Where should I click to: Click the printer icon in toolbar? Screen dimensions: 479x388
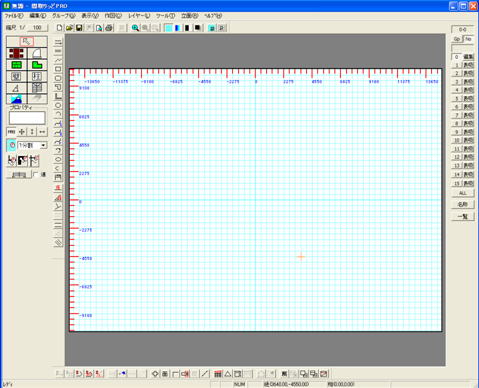coord(109,28)
